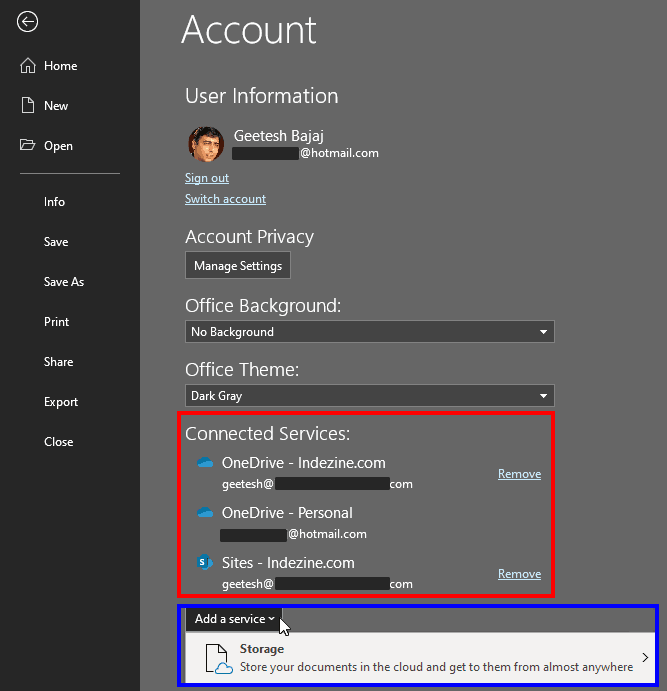Go to Home in backstage sidebar
667x691 pixels.
click(x=60, y=66)
